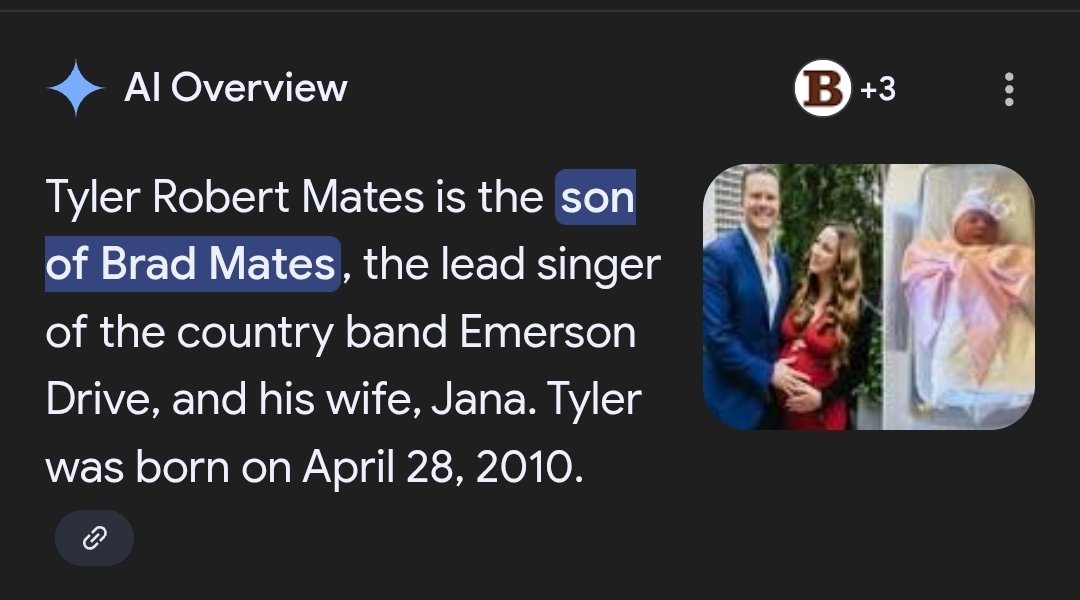Click the words "was born on"
This screenshot has height=600, width=1080.
point(168,467)
